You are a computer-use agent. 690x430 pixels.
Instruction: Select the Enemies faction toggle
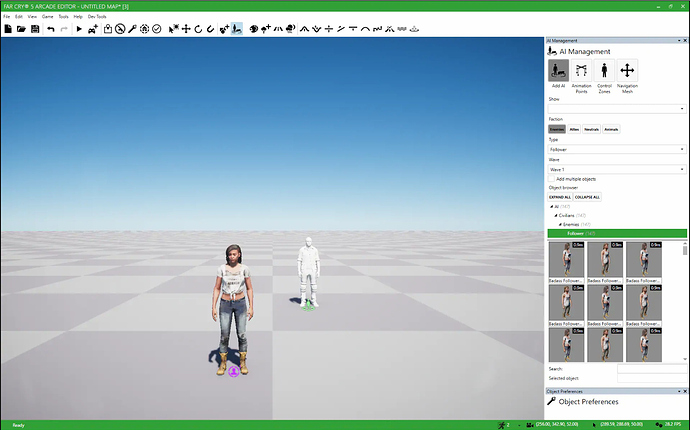pos(557,129)
